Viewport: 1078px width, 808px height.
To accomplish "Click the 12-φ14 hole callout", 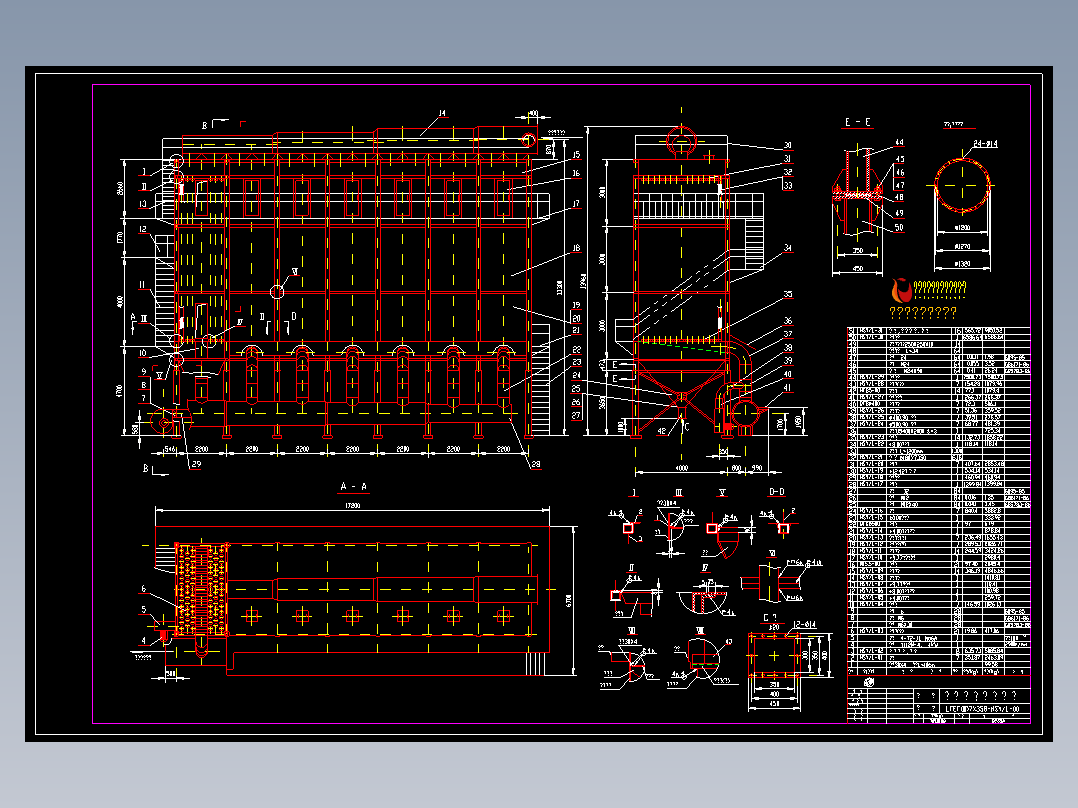I will [x=804, y=624].
